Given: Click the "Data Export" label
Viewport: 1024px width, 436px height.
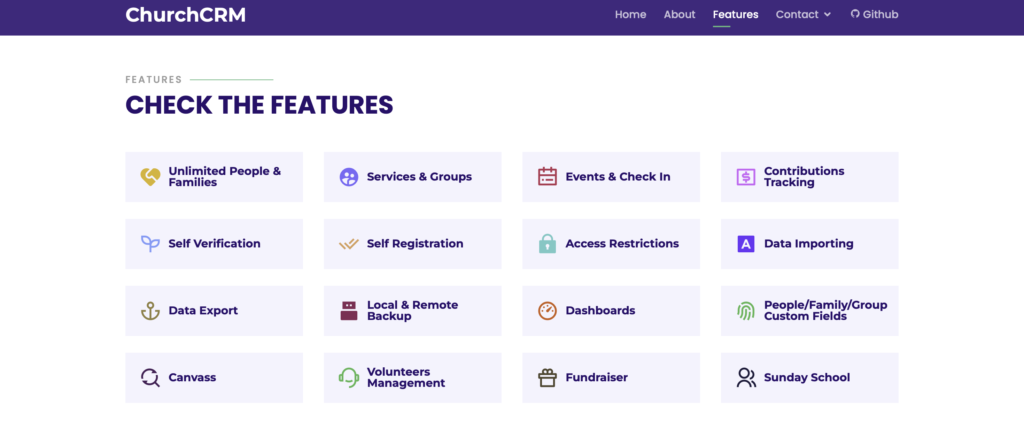Looking at the screenshot, I should click(x=203, y=311).
